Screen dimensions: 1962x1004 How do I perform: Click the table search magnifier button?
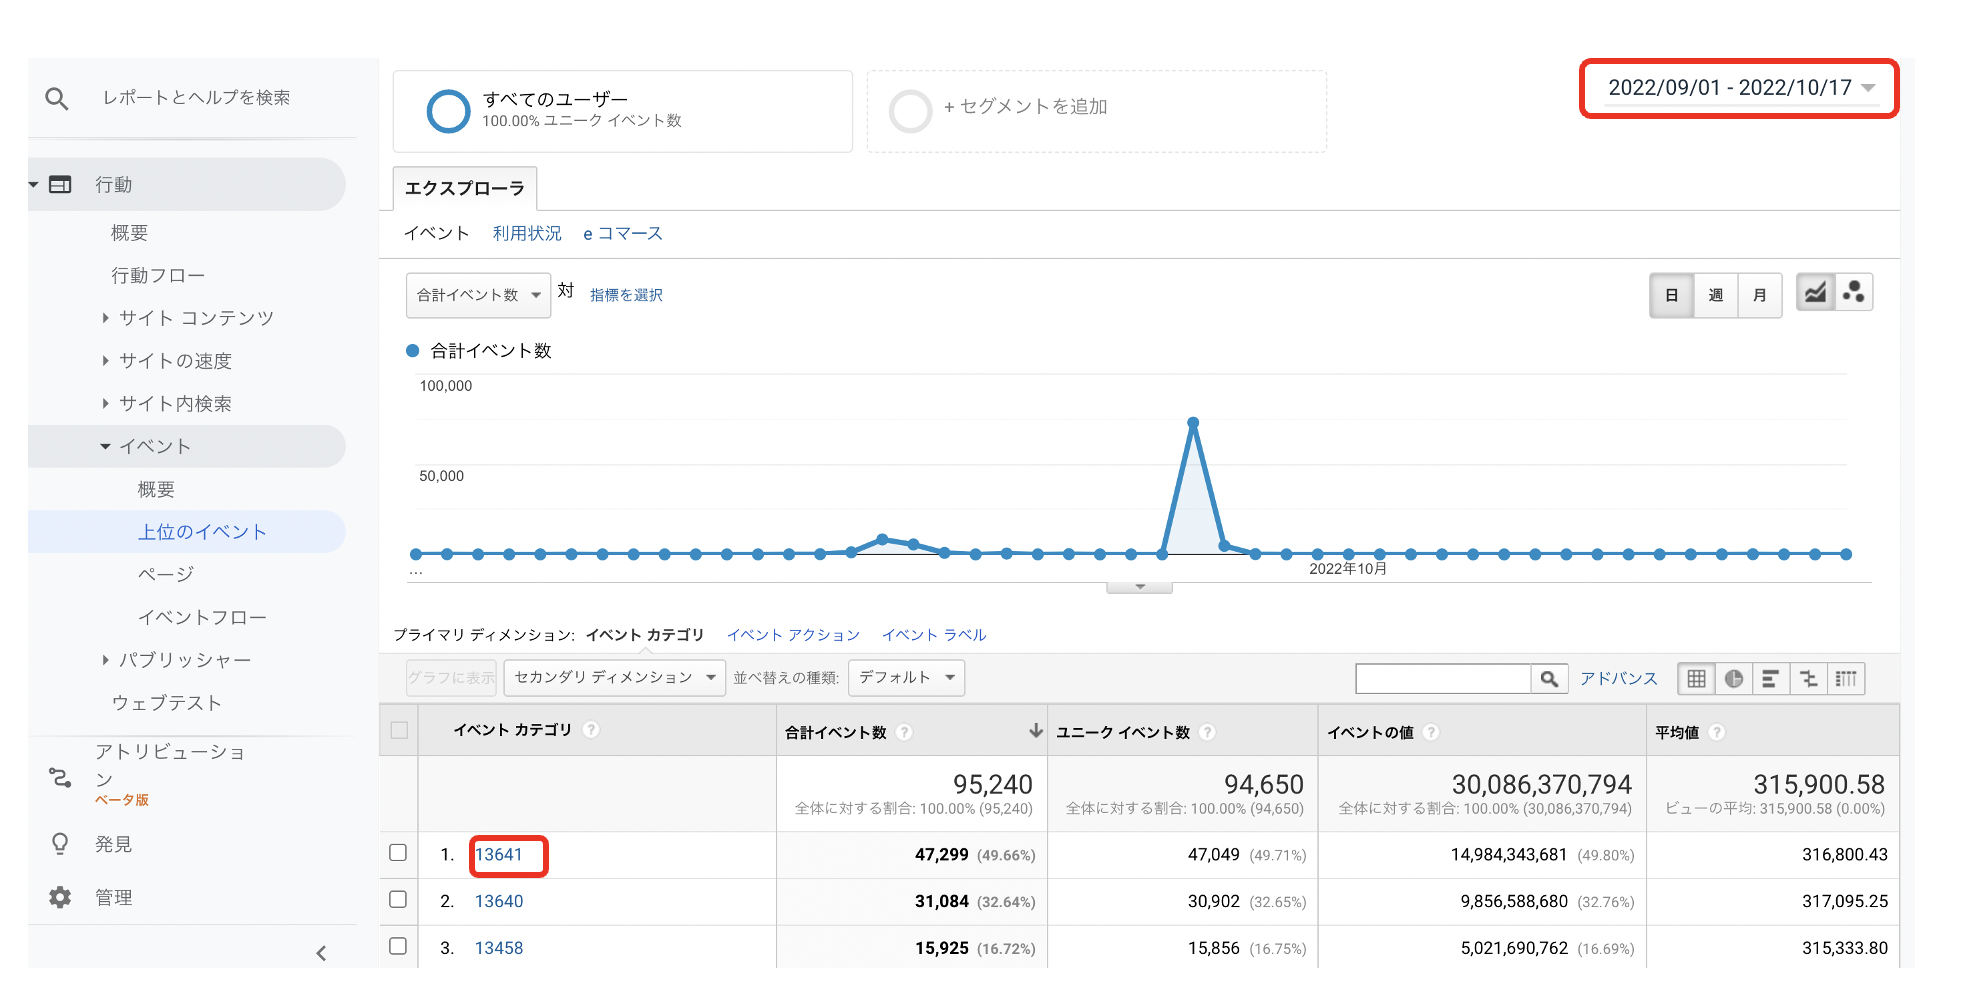1549,679
